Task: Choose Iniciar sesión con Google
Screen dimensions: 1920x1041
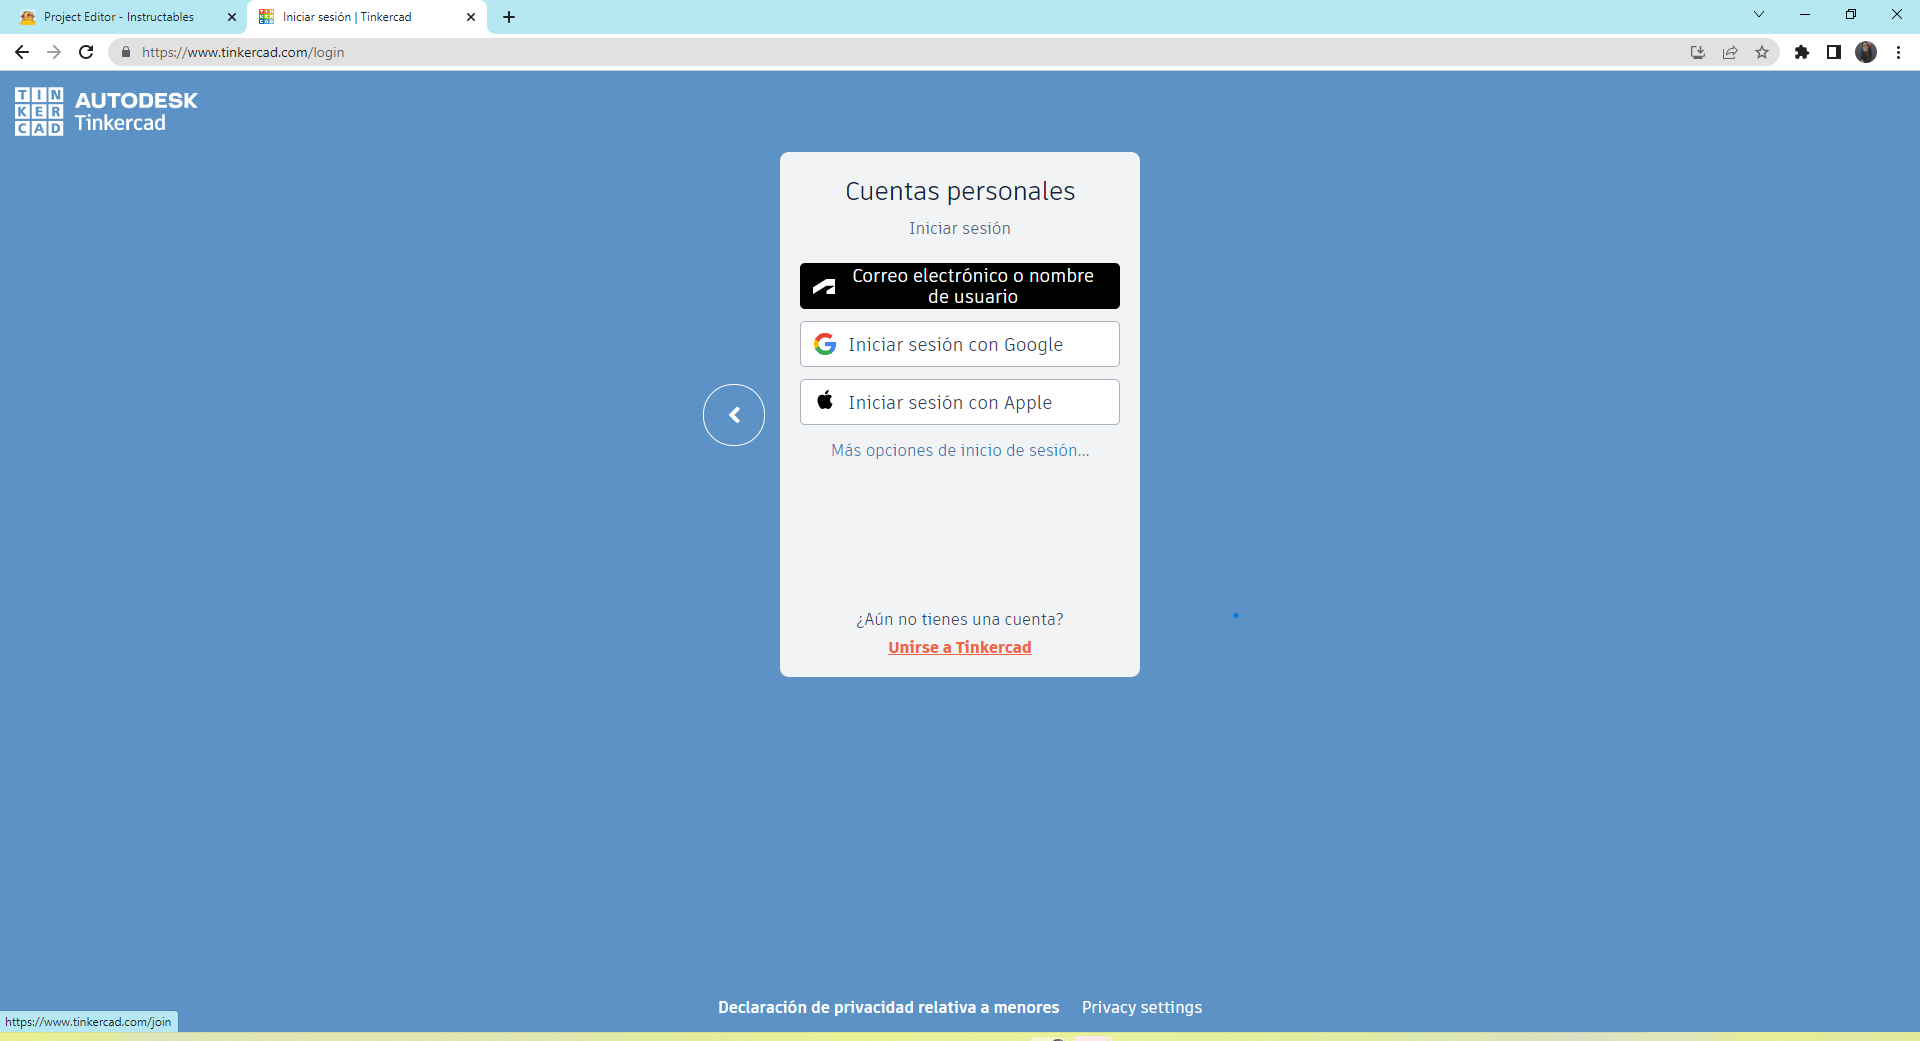Action: pyautogui.click(x=960, y=344)
